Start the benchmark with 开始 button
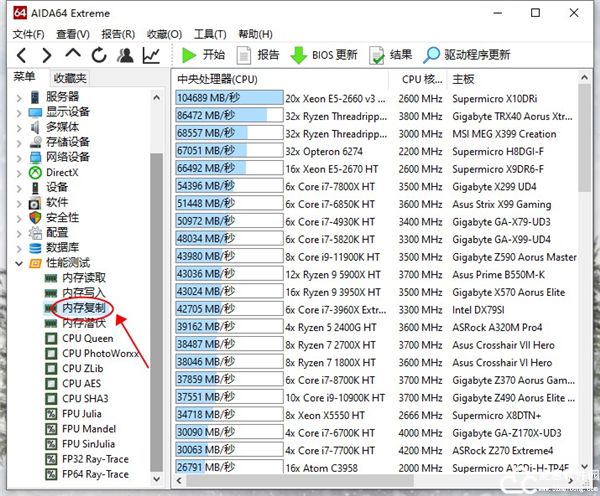Viewport: 600px width, 496px height. tap(203, 55)
